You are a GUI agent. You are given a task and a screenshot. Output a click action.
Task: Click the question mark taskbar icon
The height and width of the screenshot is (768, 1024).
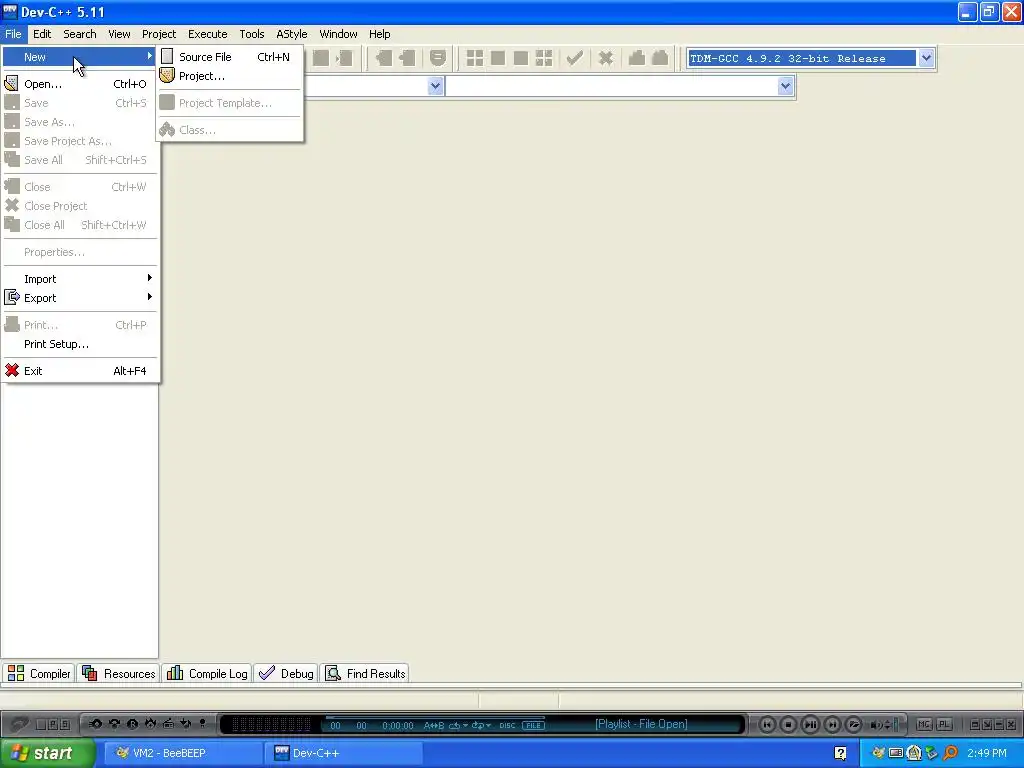[x=840, y=753]
